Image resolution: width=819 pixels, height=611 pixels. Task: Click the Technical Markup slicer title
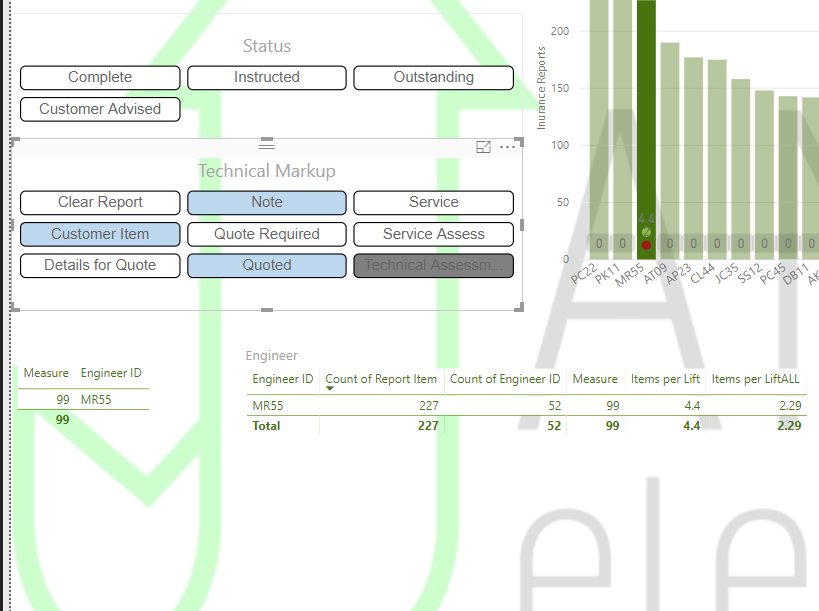pos(267,171)
